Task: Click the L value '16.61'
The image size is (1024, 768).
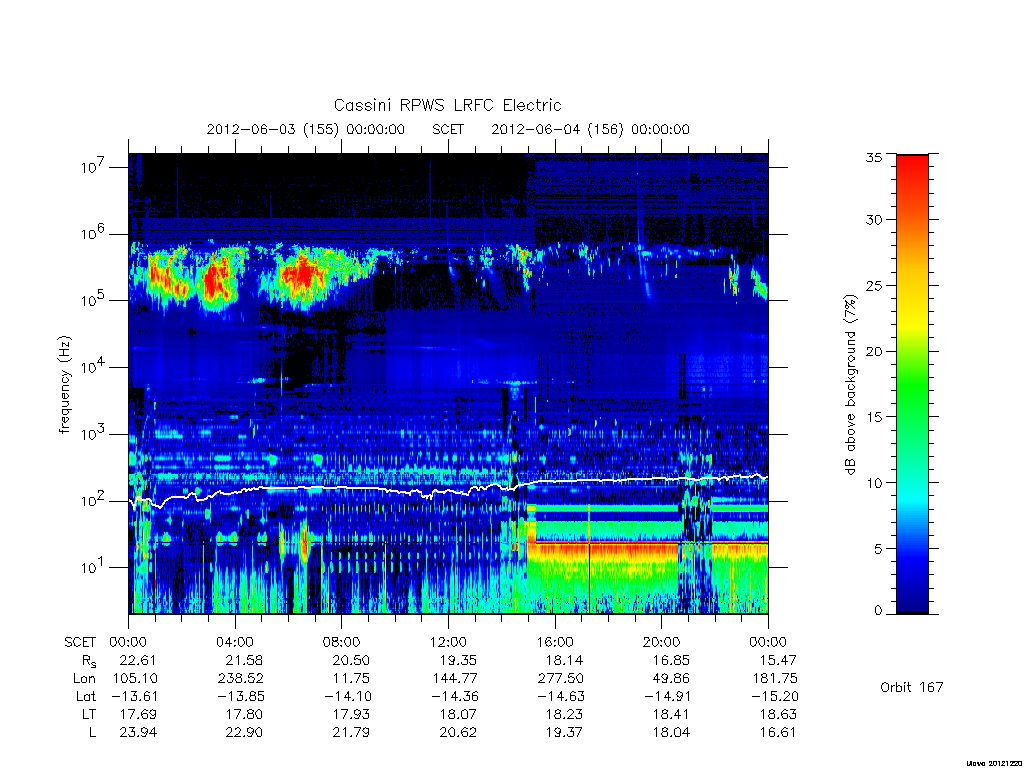Action: coord(778,733)
